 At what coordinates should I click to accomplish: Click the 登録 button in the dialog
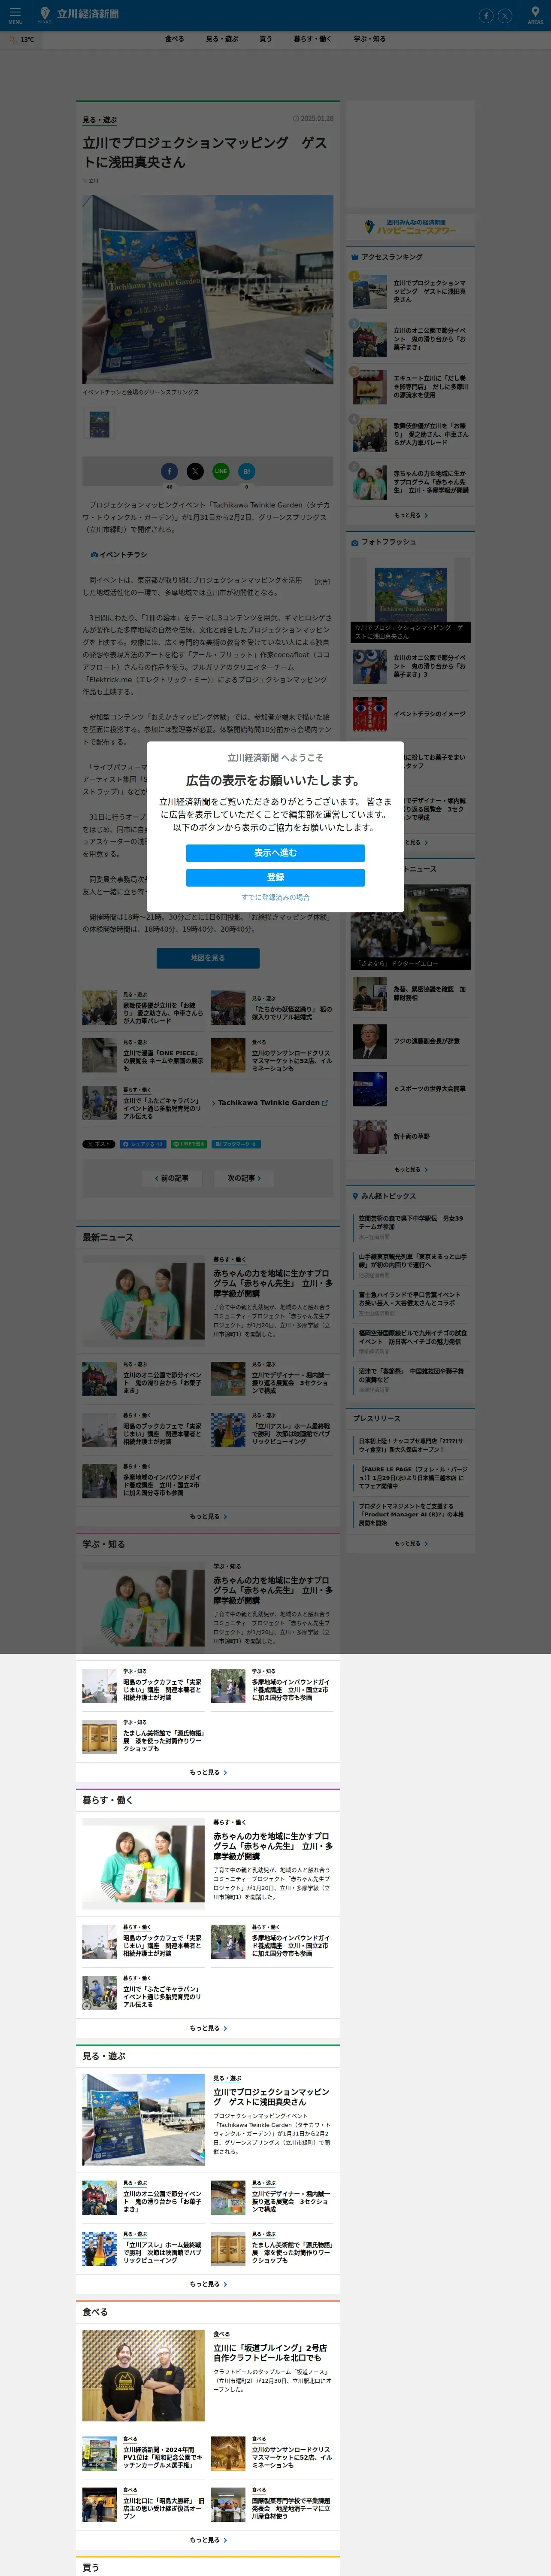coord(275,877)
